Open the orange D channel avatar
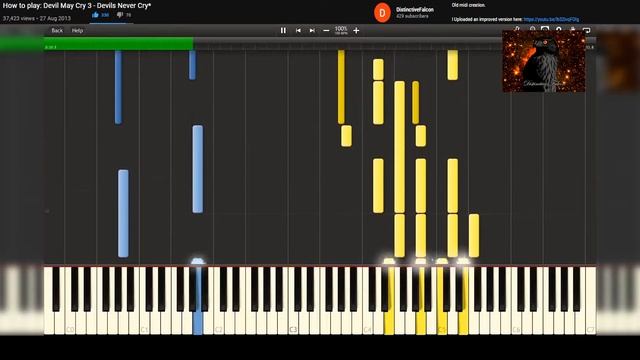 tap(382, 13)
